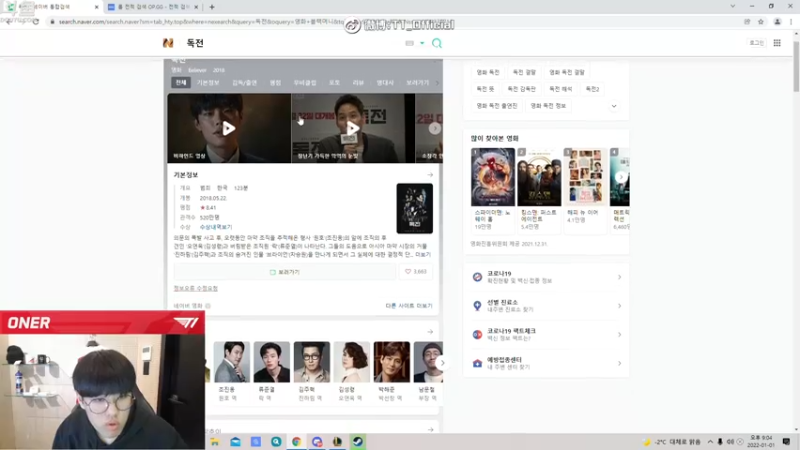Viewport: 800px width, 450px height.
Task: Expand the search box autocomplete dropdown arrow
Action: (x=422, y=43)
